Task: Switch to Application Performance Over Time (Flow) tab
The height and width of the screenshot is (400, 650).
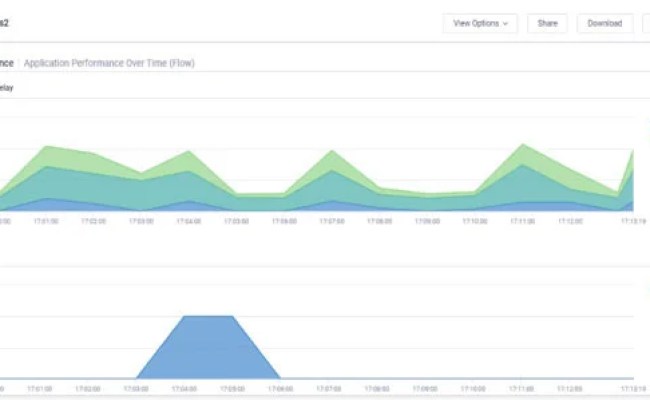Action: (x=109, y=63)
